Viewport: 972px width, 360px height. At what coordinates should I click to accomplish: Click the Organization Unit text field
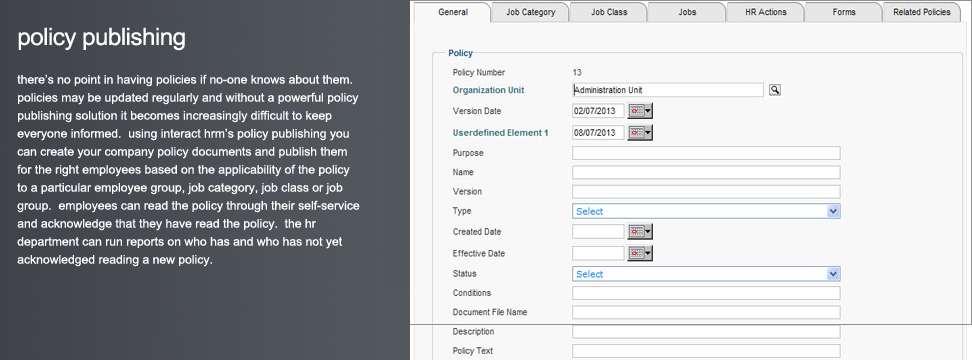[668, 90]
